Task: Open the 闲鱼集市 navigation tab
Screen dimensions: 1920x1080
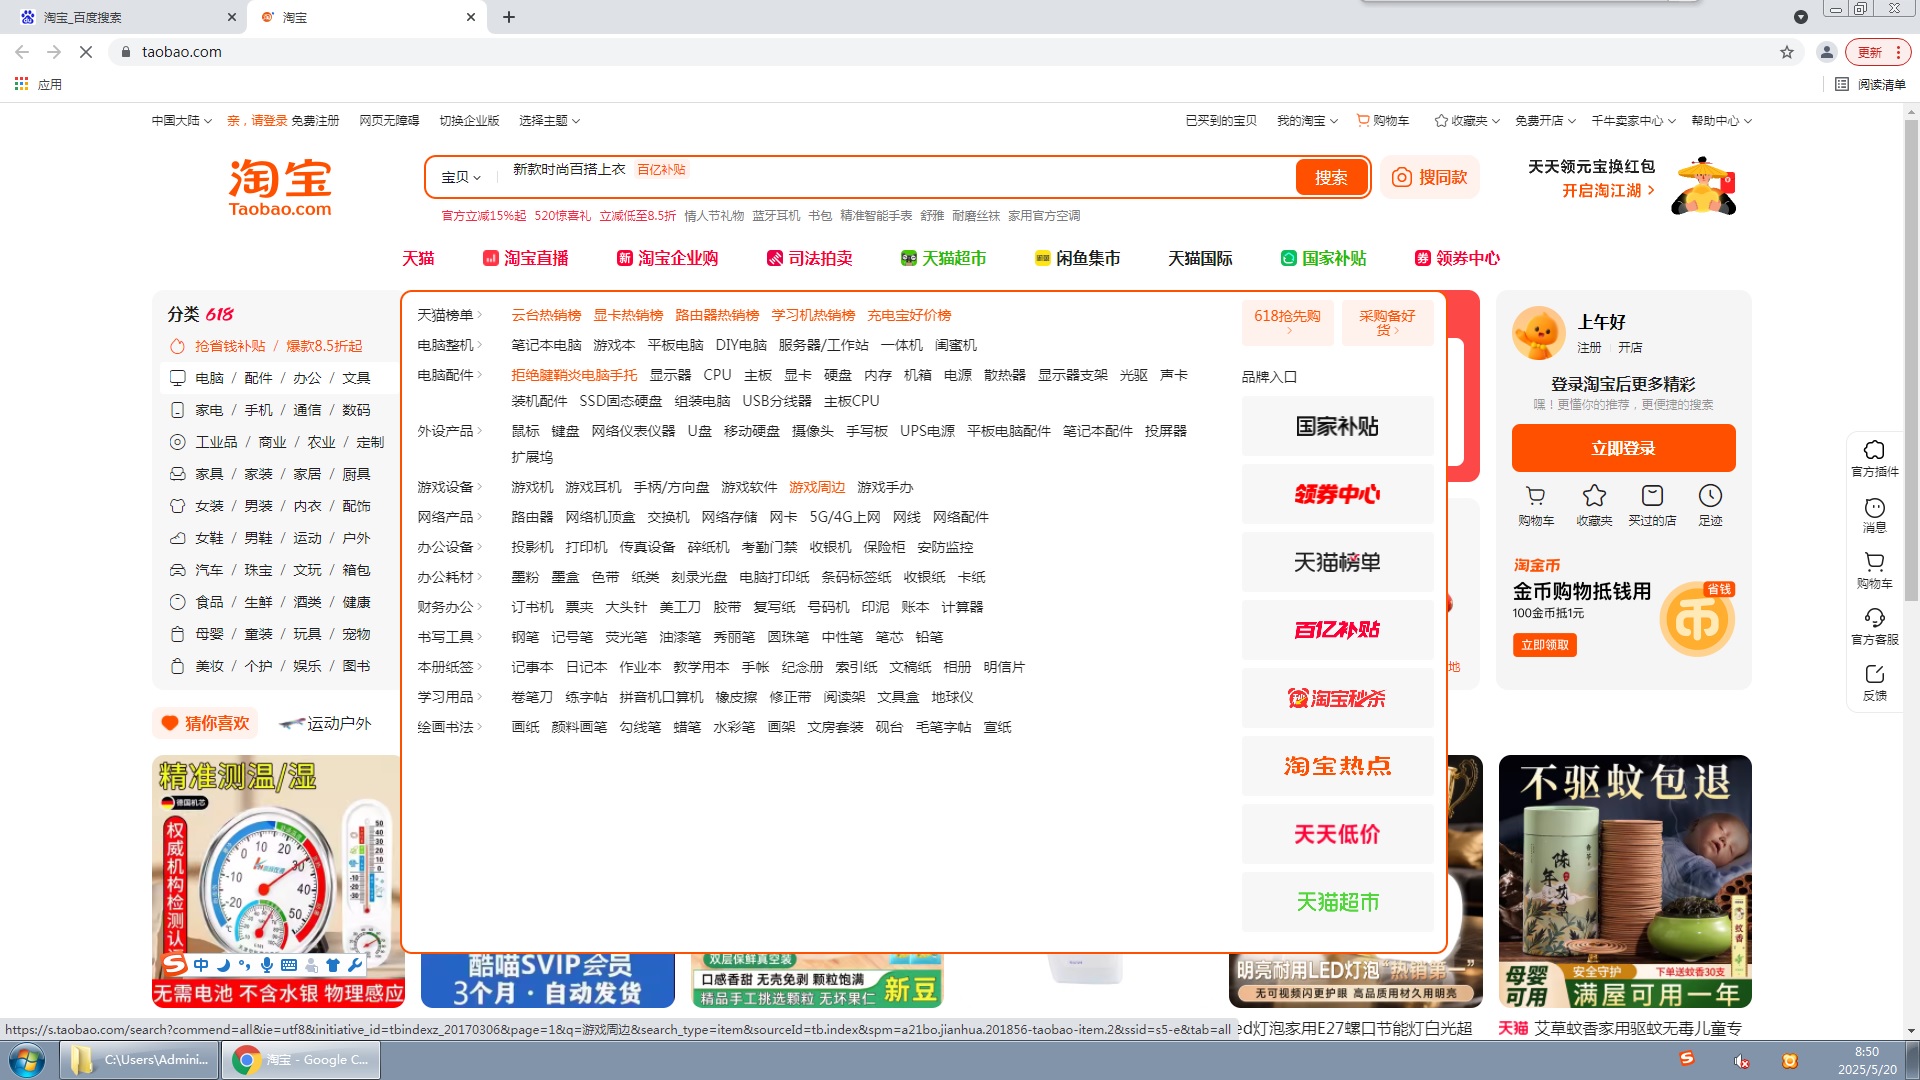Action: pyautogui.click(x=1077, y=258)
